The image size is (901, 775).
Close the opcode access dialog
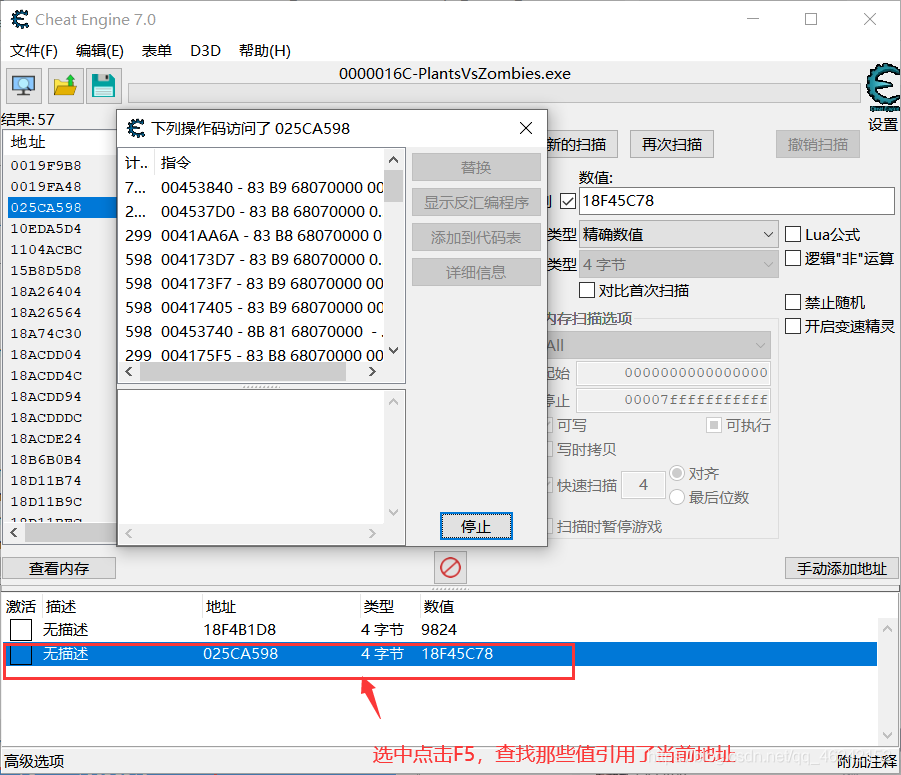526,128
